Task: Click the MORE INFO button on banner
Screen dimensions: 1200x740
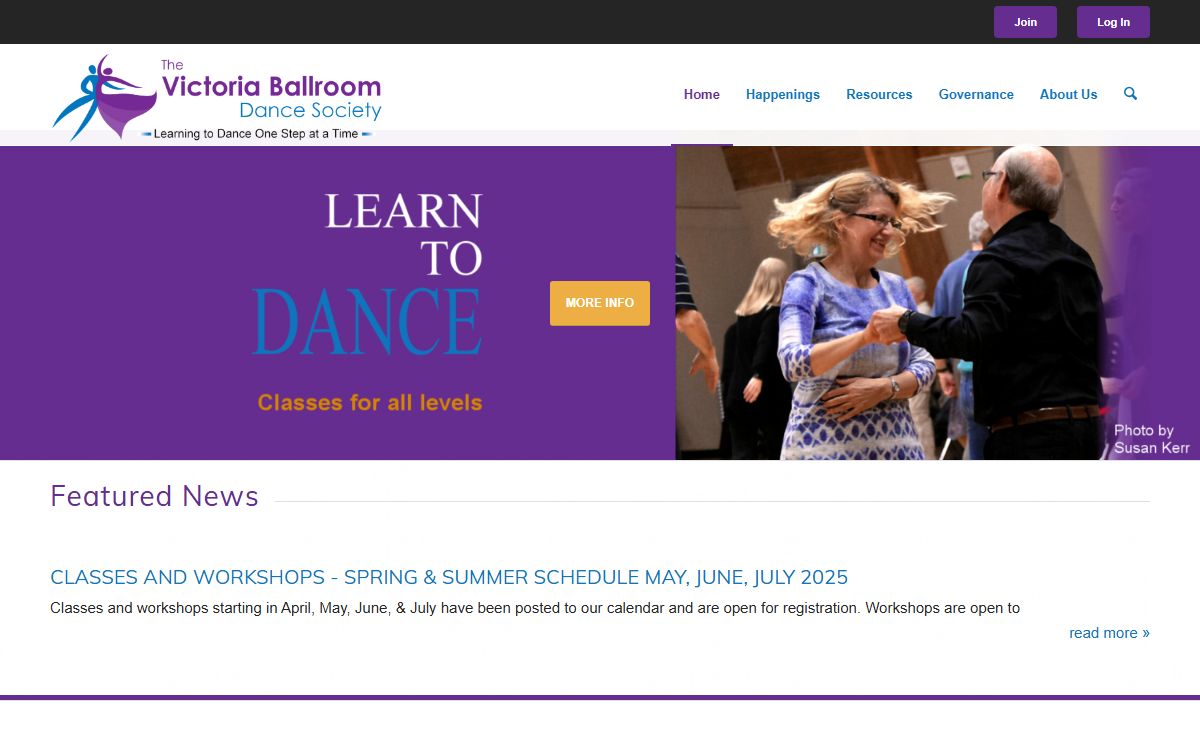Action: pyautogui.click(x=600, y=303)
